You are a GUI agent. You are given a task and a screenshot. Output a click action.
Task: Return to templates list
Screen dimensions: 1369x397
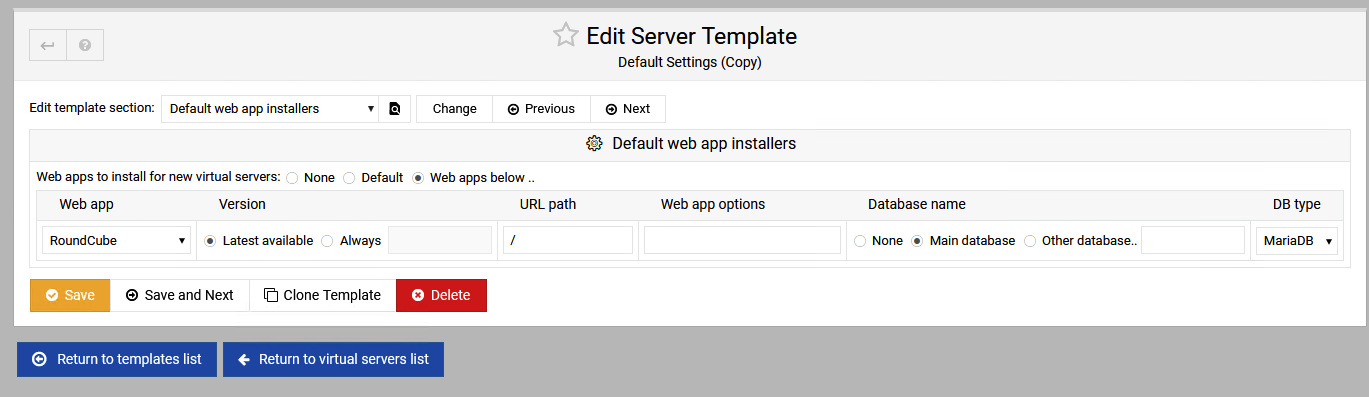click(117, 359)
